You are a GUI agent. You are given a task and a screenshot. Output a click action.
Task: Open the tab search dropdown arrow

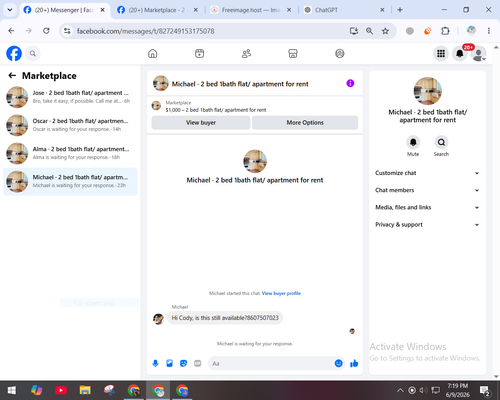(10, 10)
